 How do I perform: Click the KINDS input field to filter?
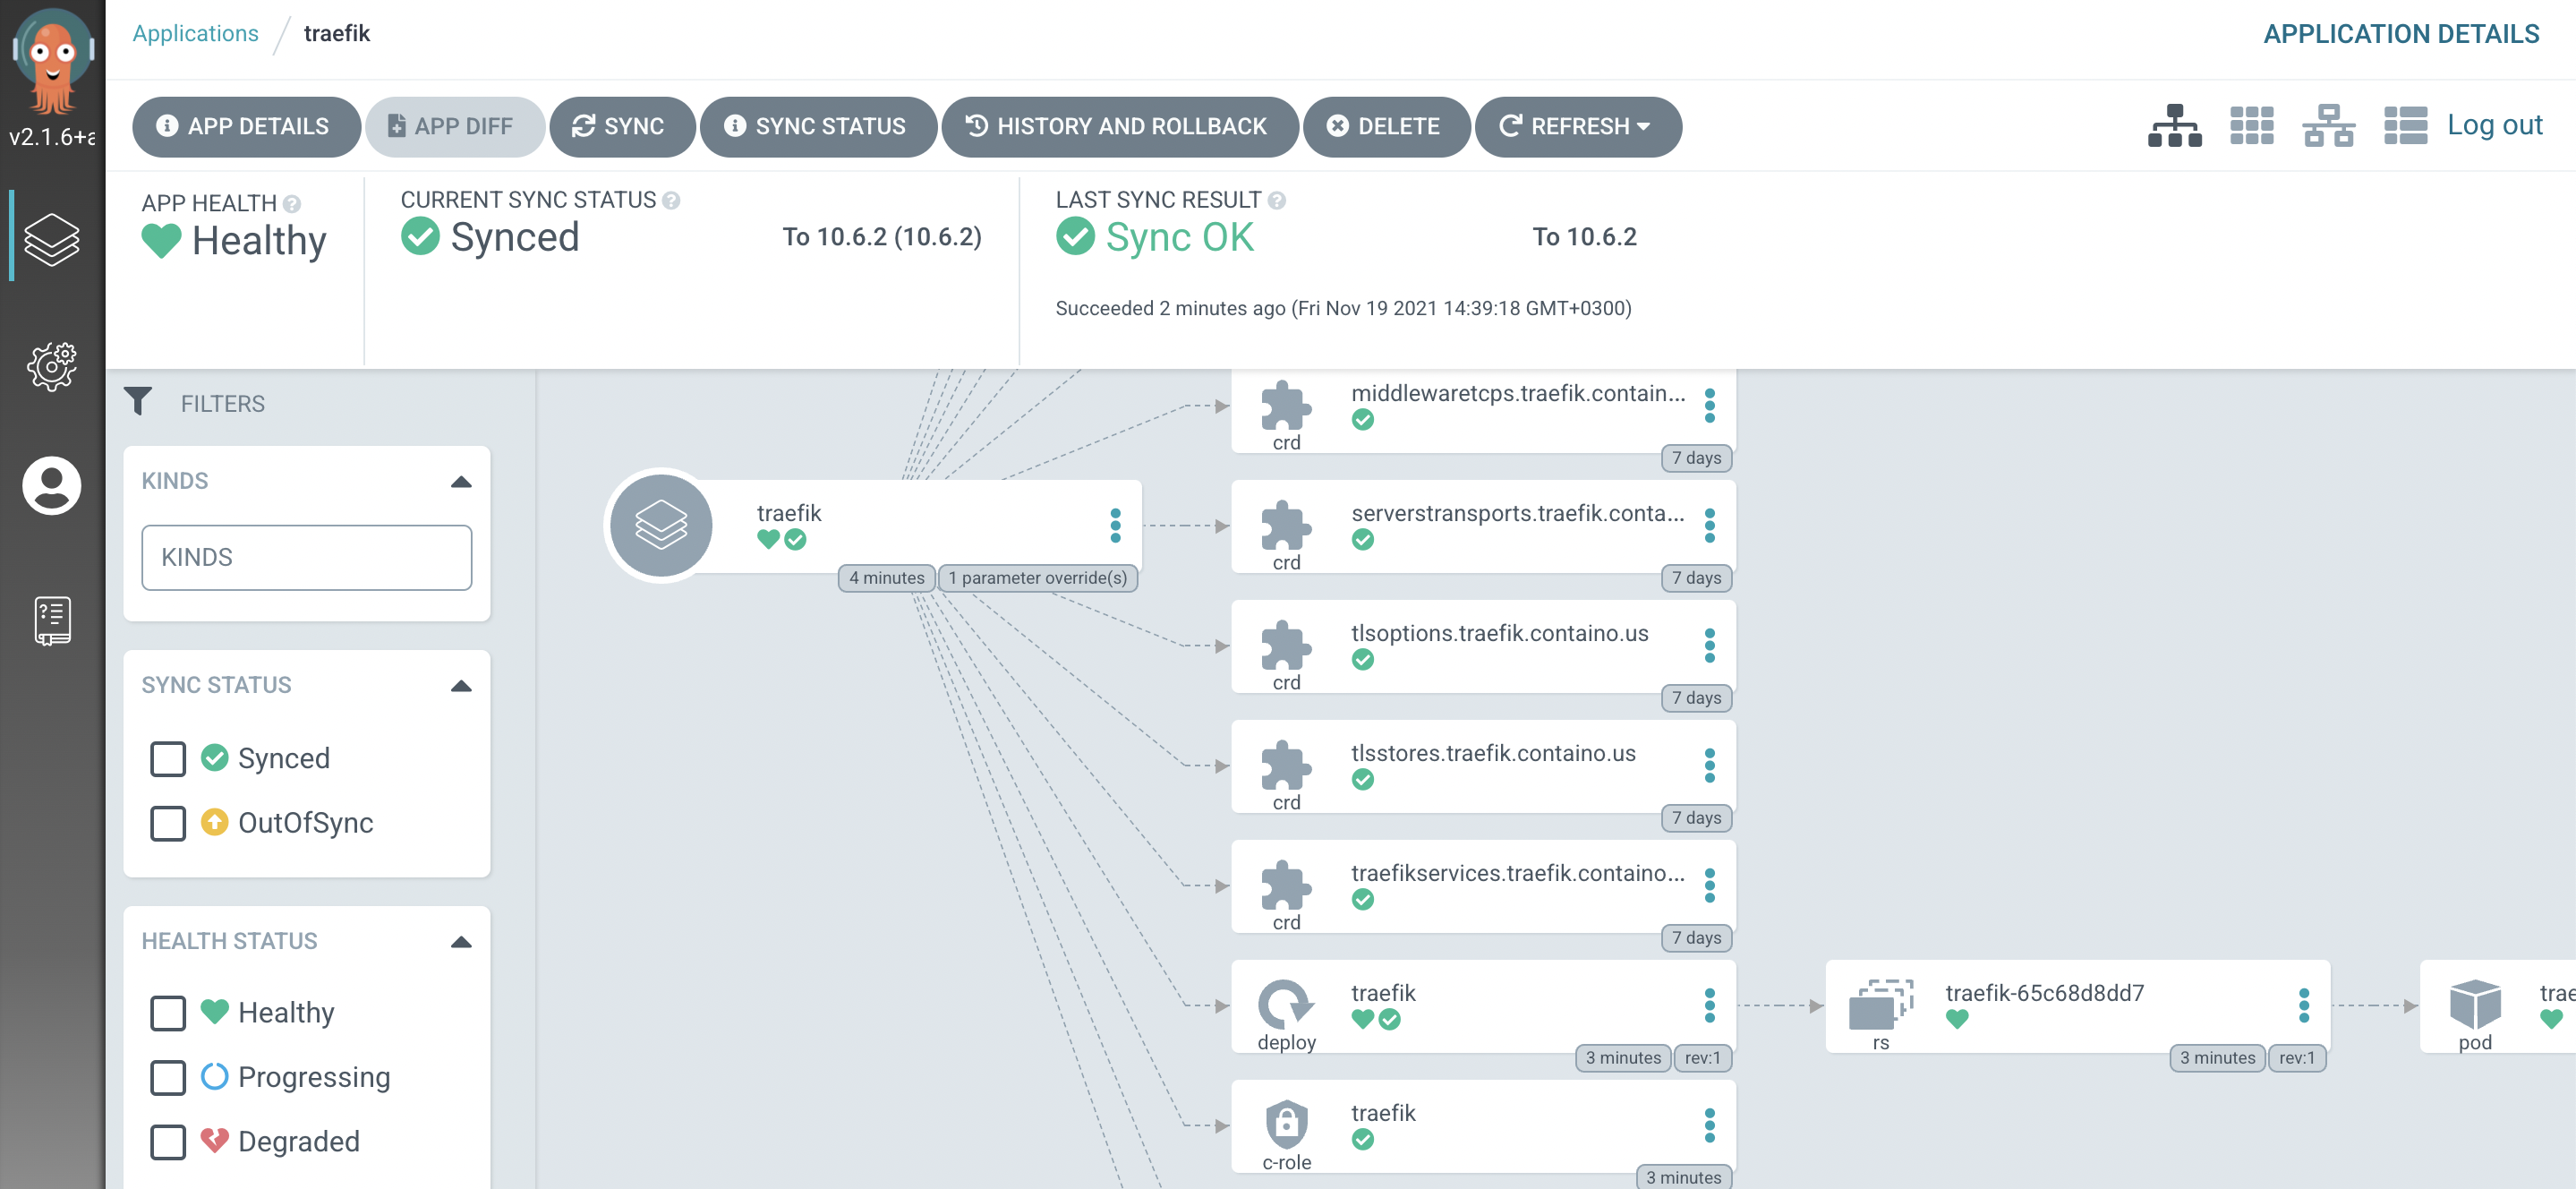307,557
